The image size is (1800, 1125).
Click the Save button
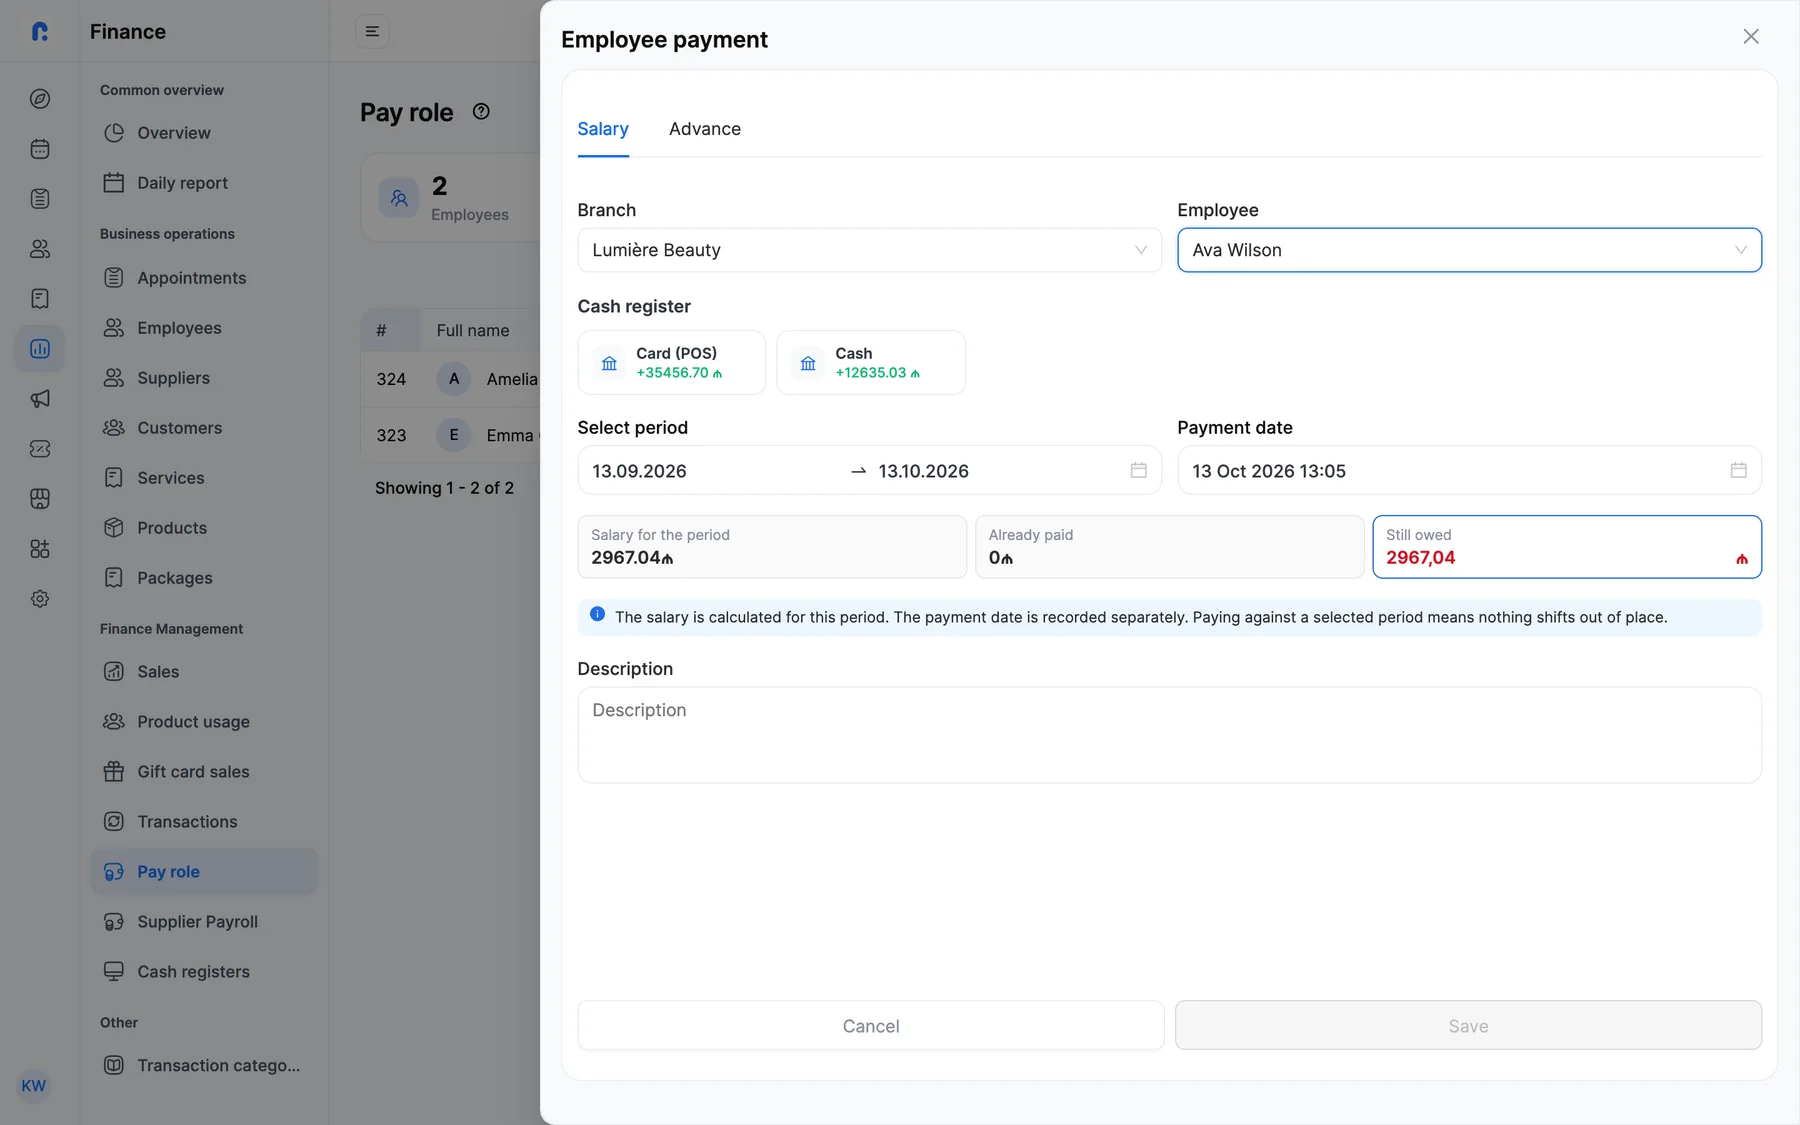click(1468, 1026)
